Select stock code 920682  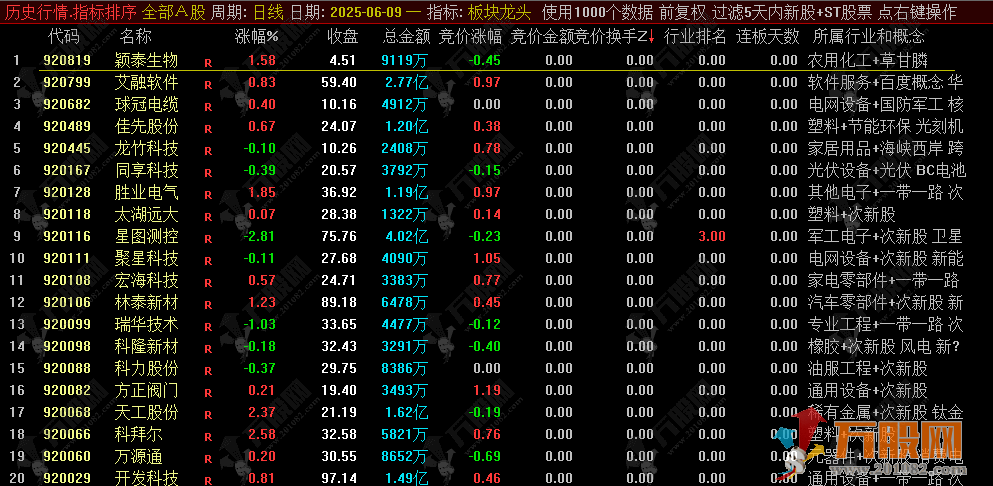pos(67,105)
